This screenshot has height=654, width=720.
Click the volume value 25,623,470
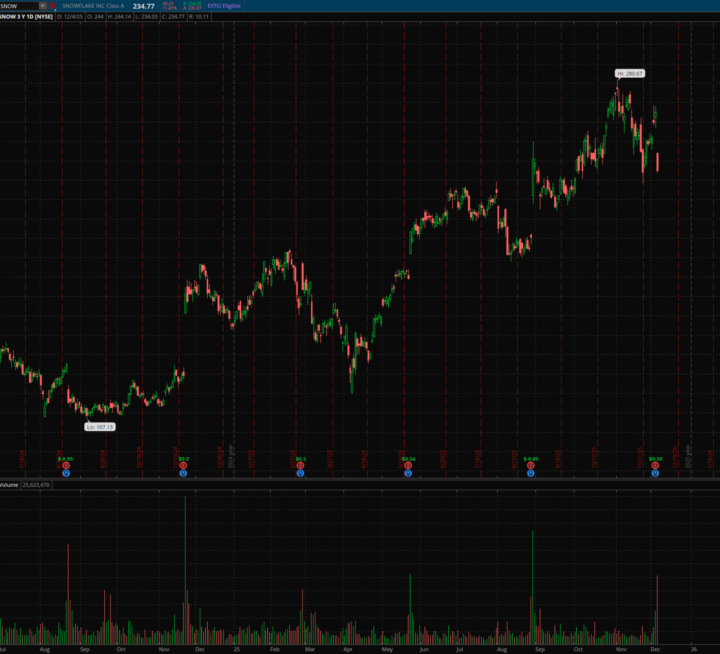coord(36,485)
